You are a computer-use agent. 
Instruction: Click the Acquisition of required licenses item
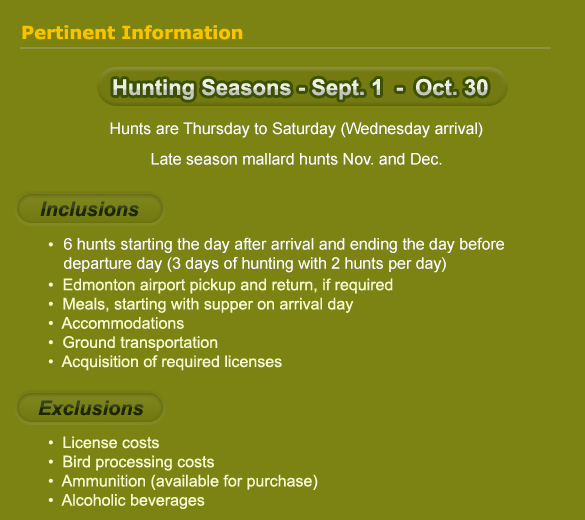pos(172,362)
